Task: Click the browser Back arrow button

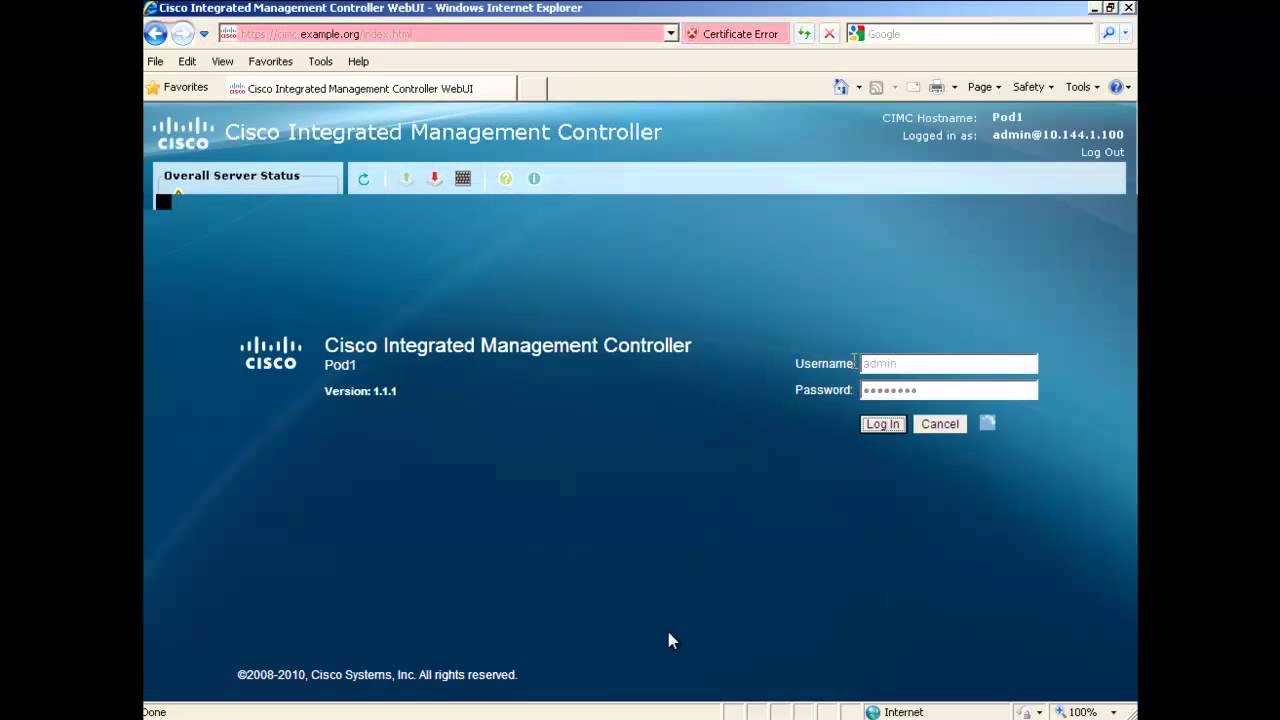Action: 156,34
